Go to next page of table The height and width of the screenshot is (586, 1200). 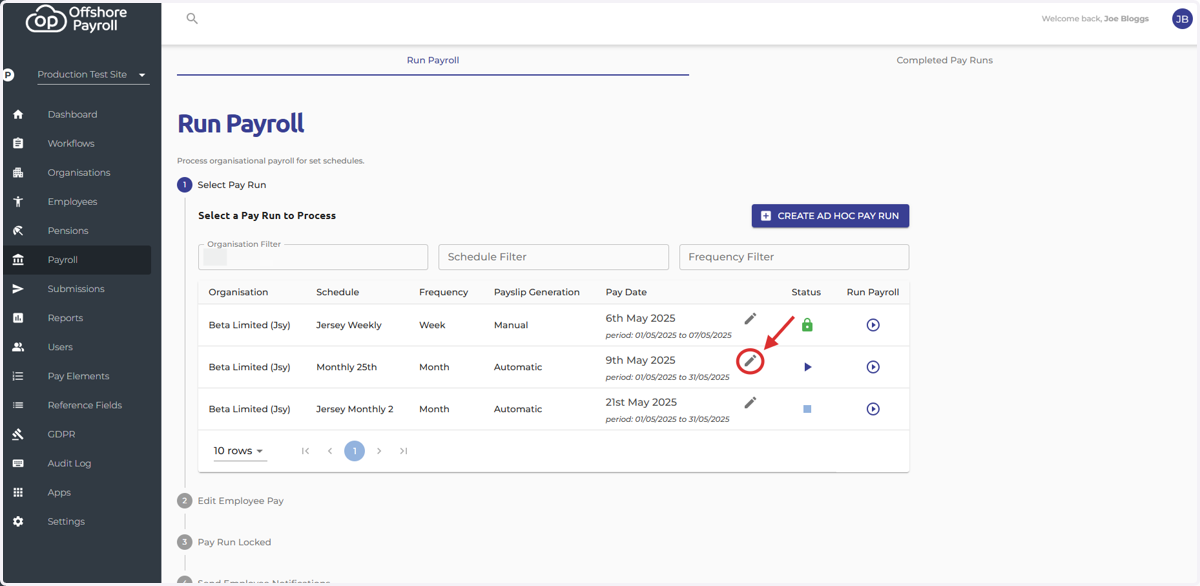(x=379, y=451)
